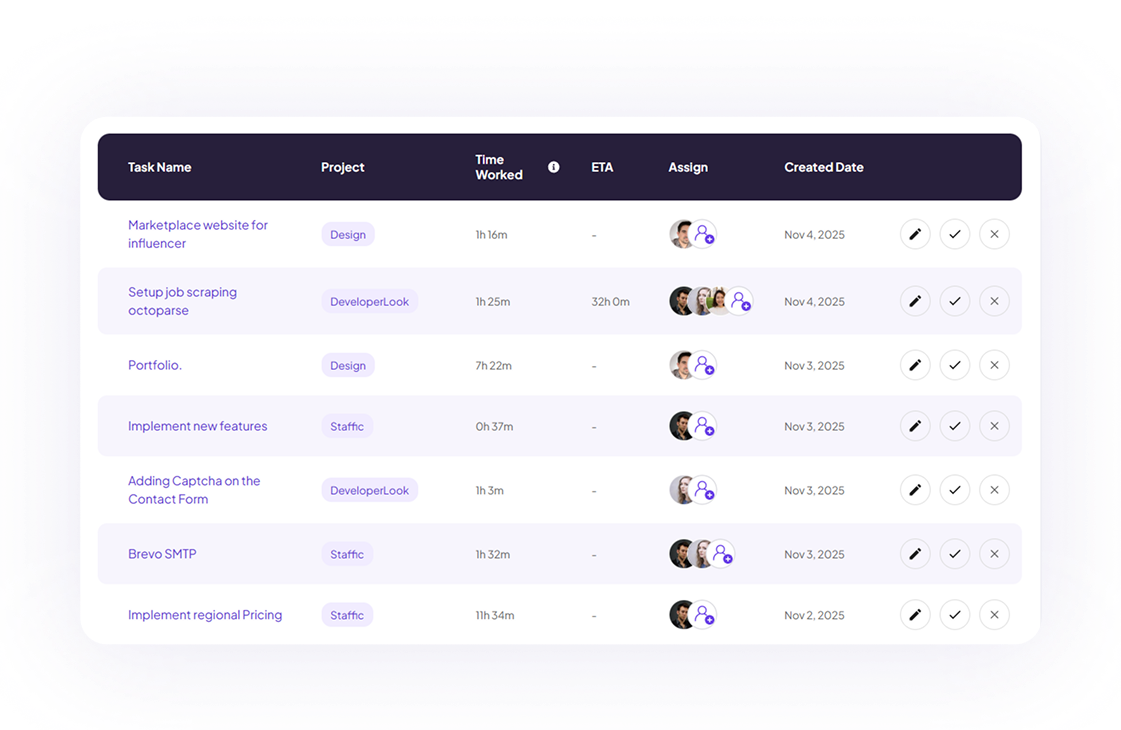Edit the Brevo SMTP task
The image size is (1121, 730).
(x=915, y=553)
